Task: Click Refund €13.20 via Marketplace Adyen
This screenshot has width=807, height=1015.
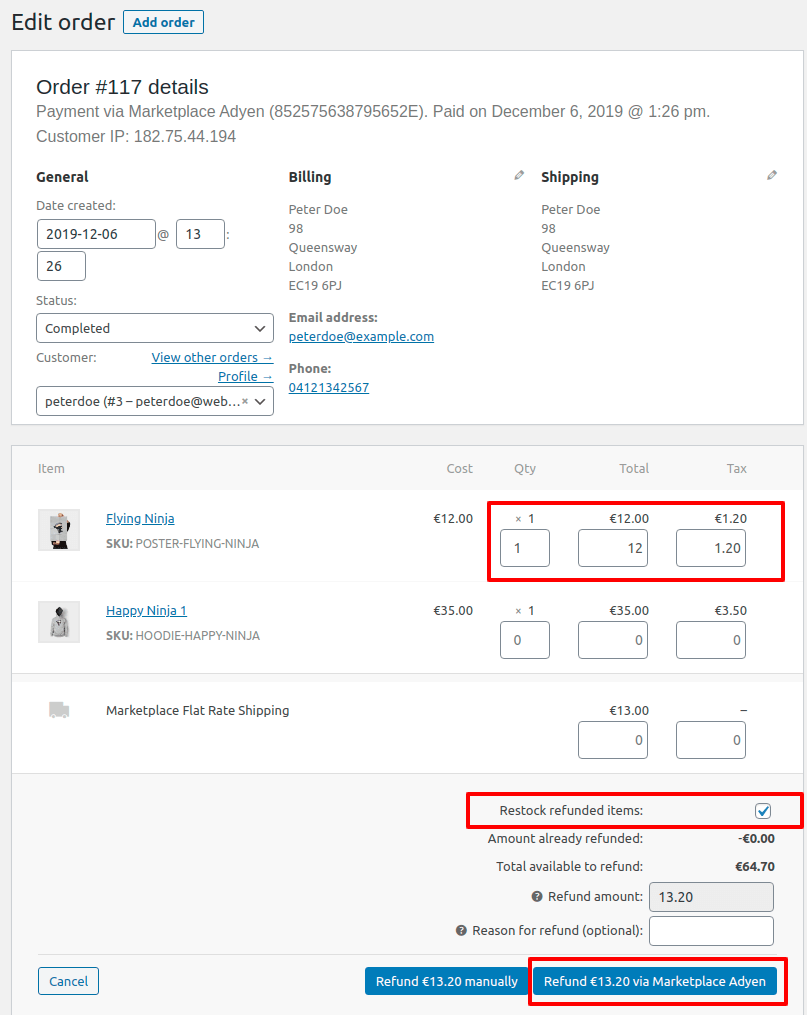Action: click(654, 981)
